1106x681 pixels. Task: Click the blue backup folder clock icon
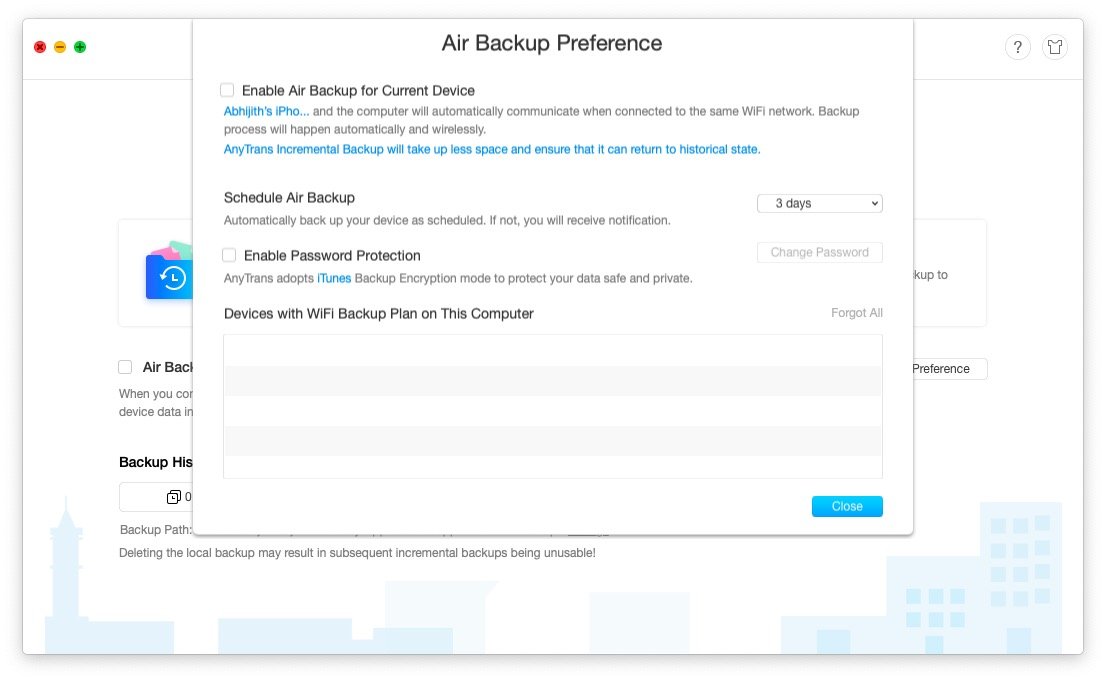point(169,274)
